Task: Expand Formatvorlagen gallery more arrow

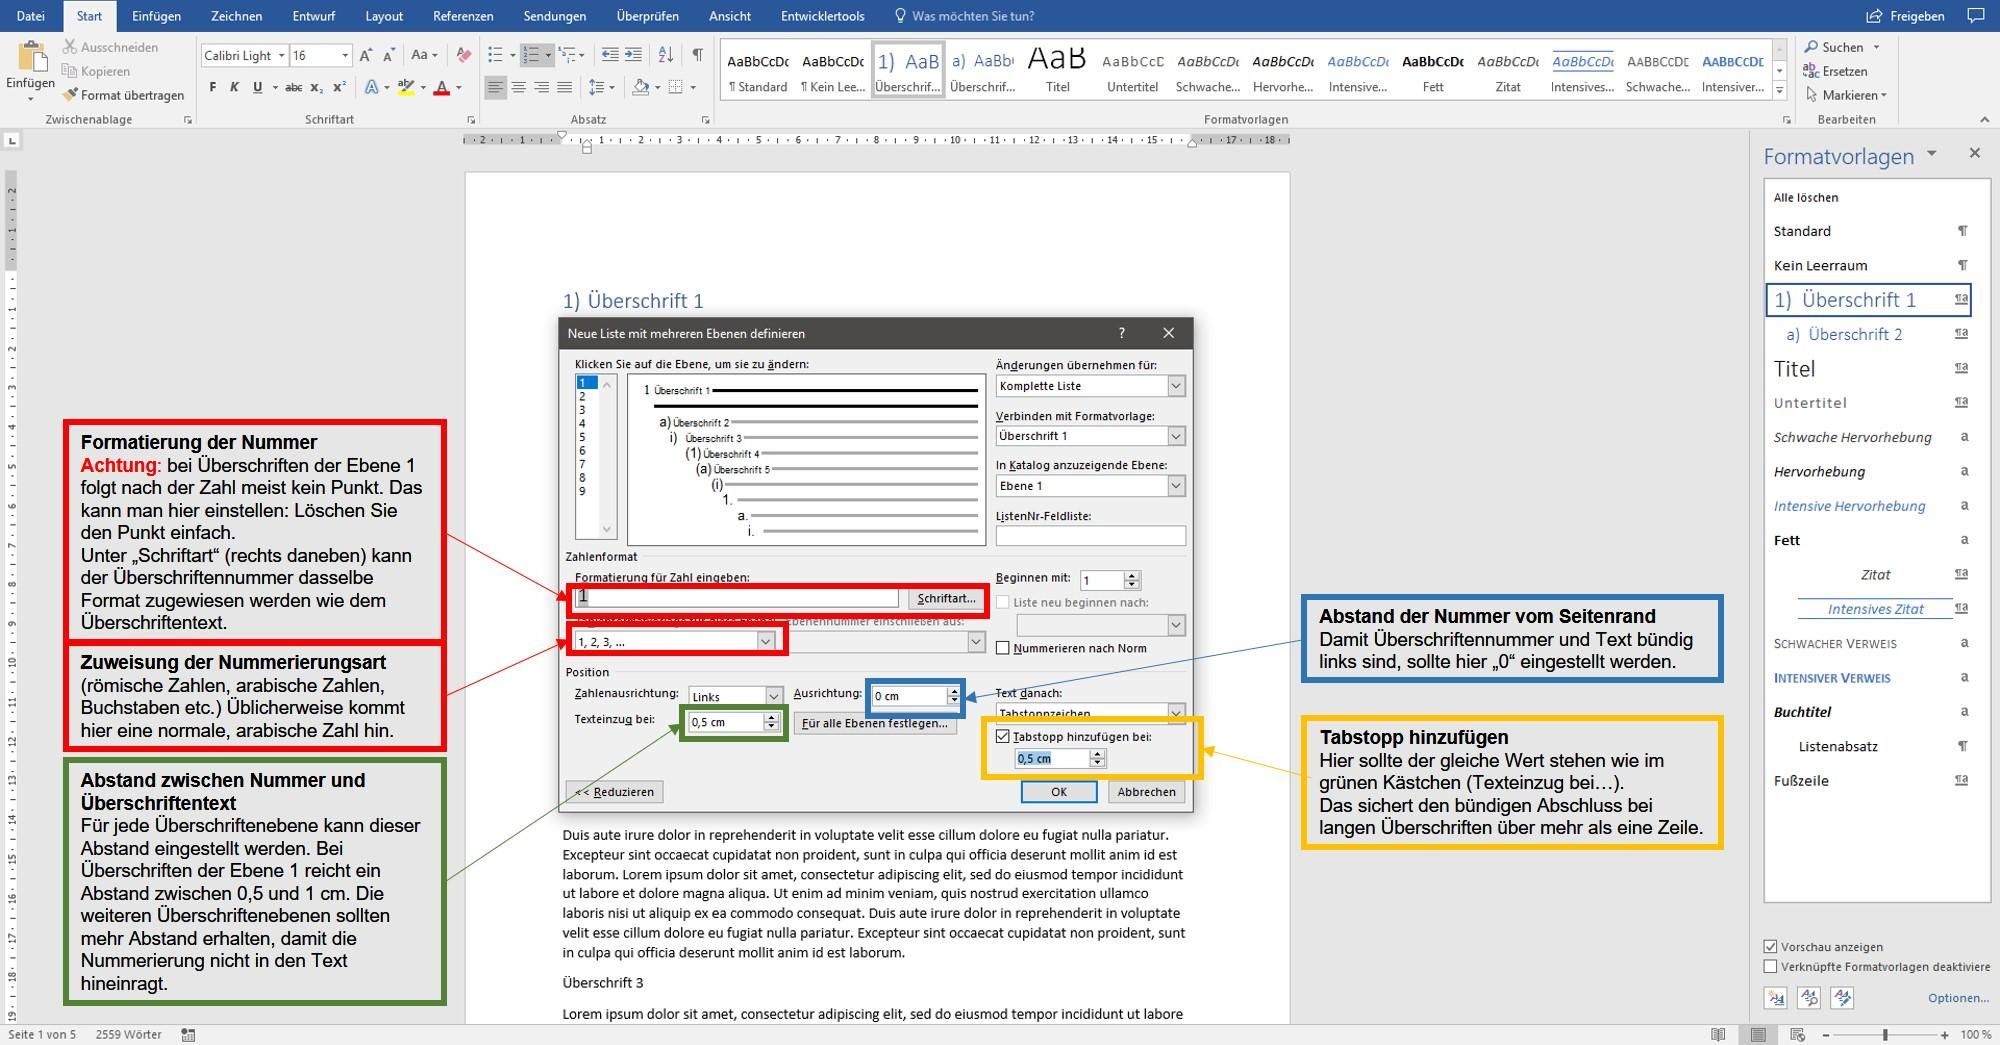Action: (1779, 90)
